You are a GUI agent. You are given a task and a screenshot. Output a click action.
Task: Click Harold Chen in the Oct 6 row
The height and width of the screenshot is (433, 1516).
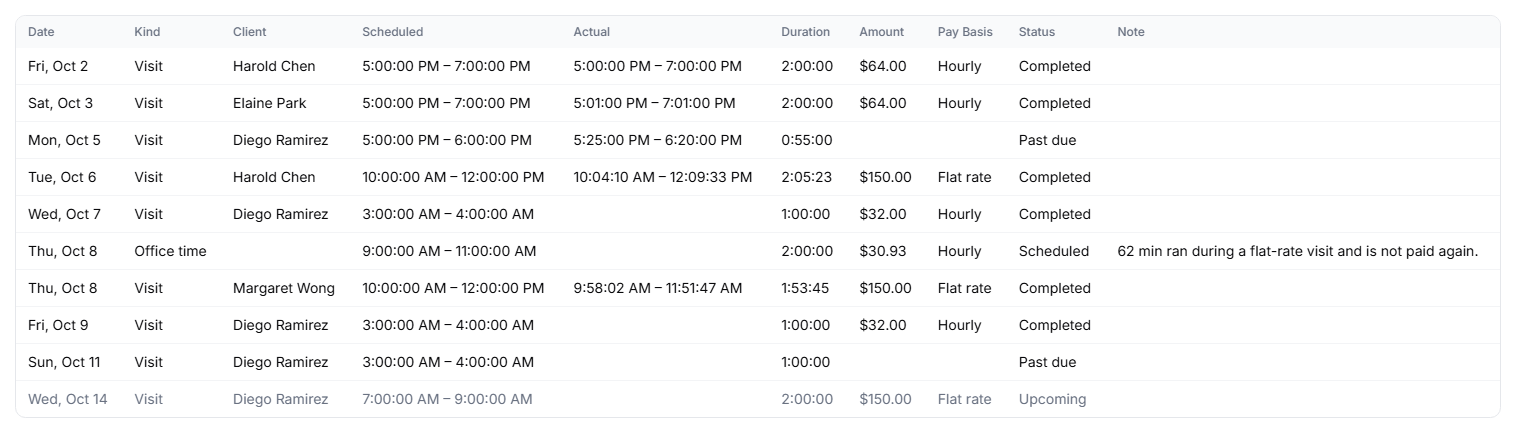tap(274, 177)
